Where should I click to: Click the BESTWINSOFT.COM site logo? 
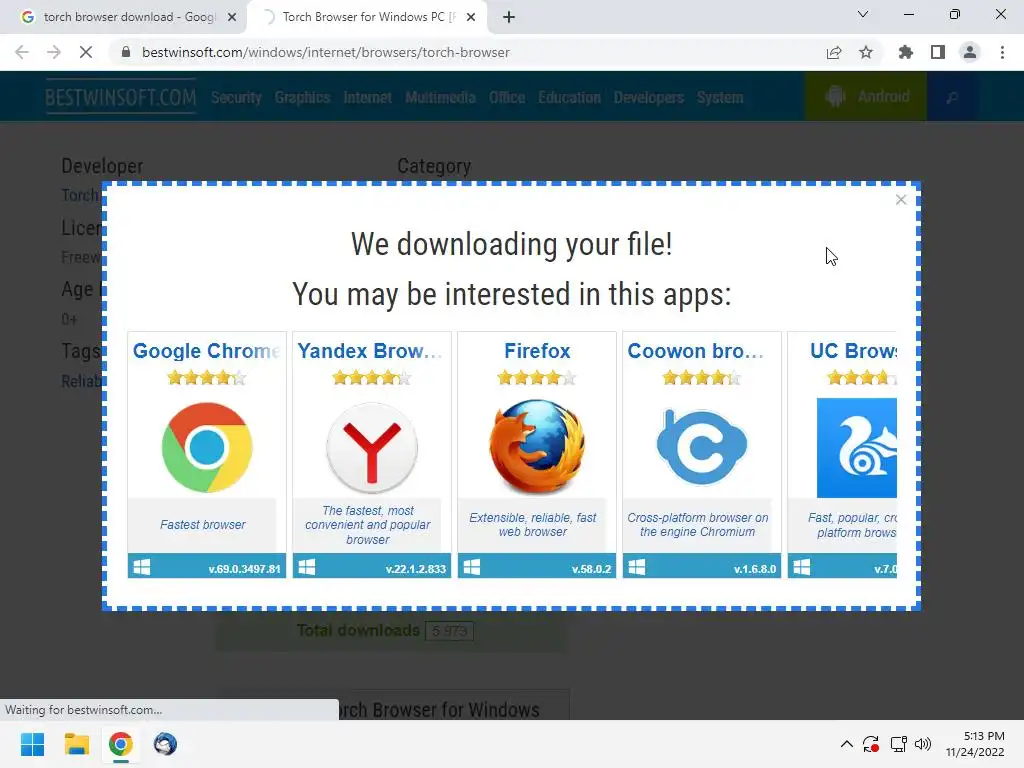click(x=121, y=97)
